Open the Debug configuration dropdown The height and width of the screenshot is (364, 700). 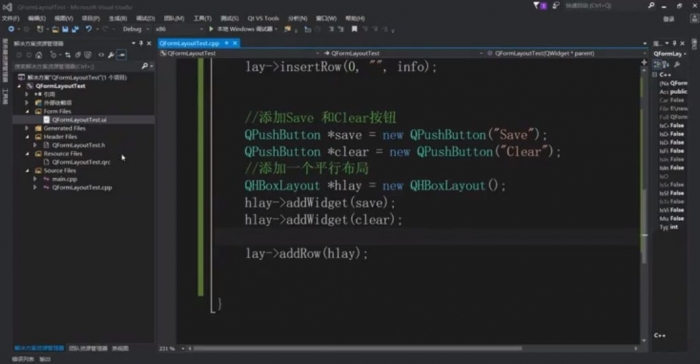136,29
